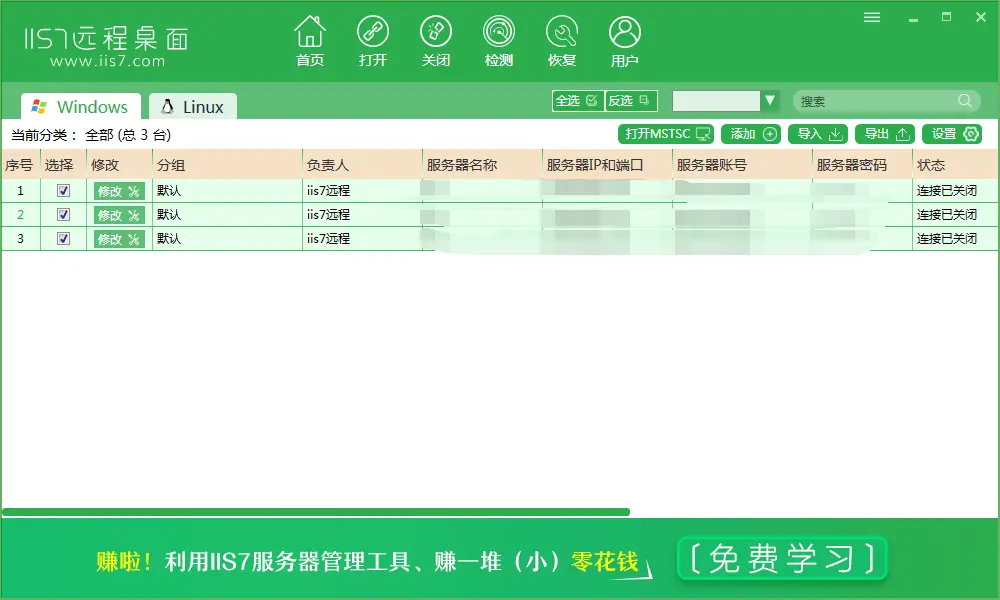Click the 当前分类 全部 label

click(x=91, y=135)
